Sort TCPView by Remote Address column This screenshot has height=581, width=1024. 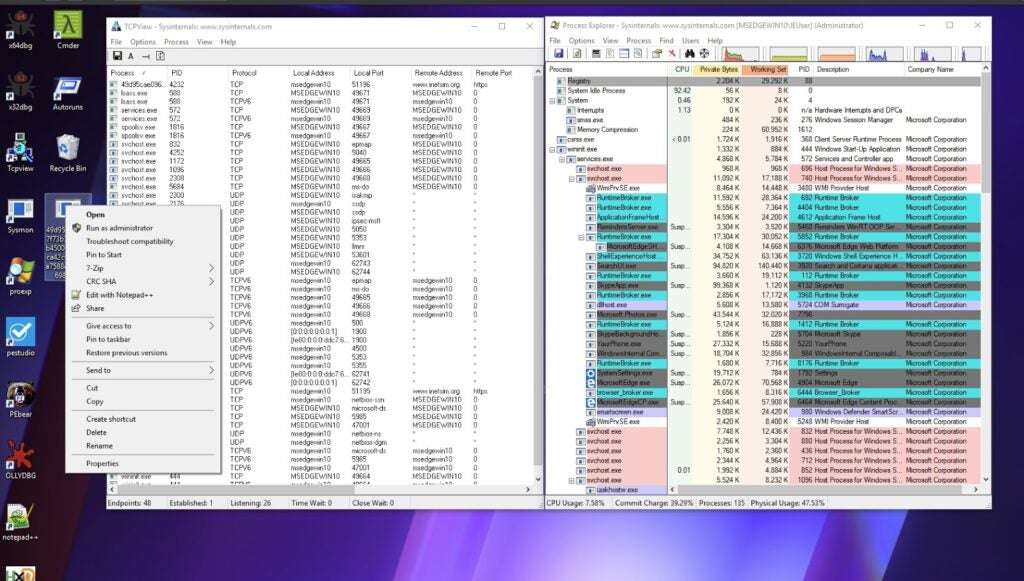pos(438,73)
